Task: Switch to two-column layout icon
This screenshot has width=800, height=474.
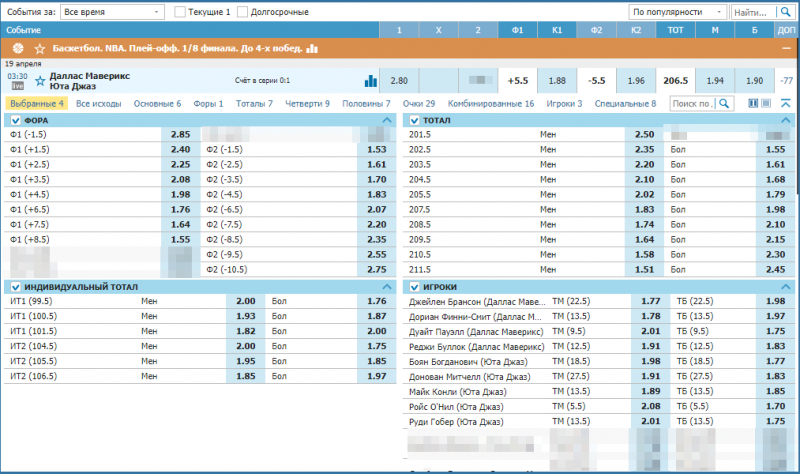Action: click(x=753, y=103)
